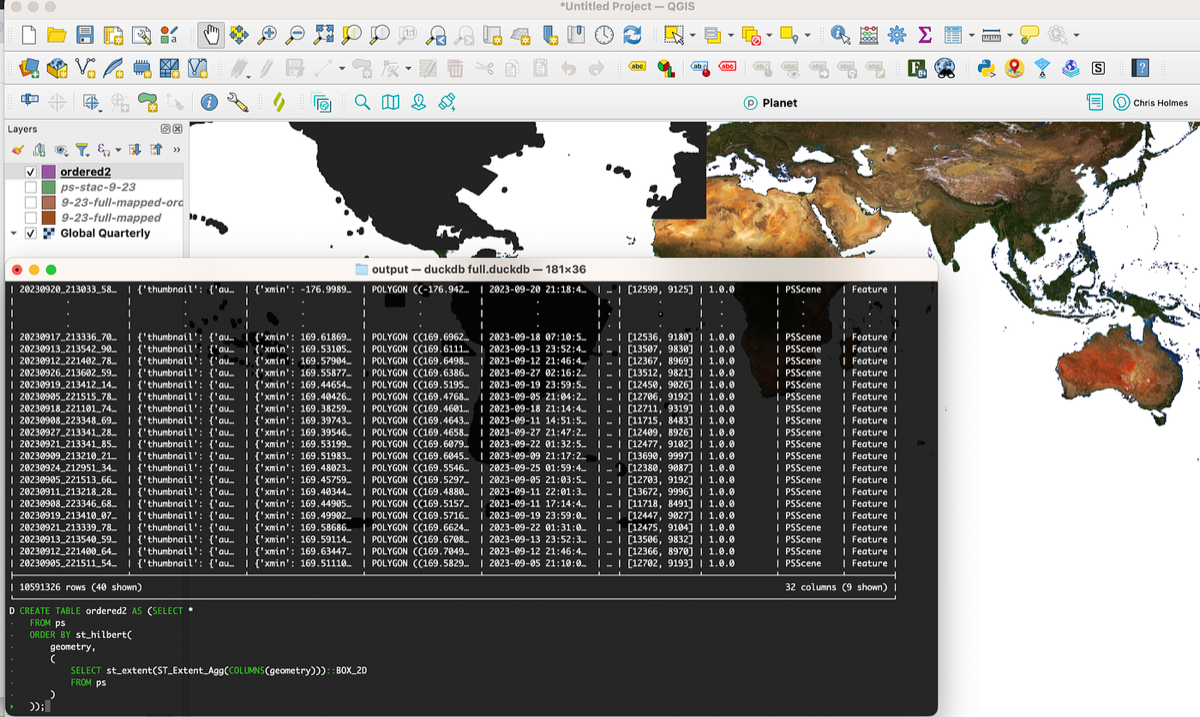Open the Measure tool dropdown arrow
The height and width of the screenshot is (717, 1200).
coord(1009,36)
